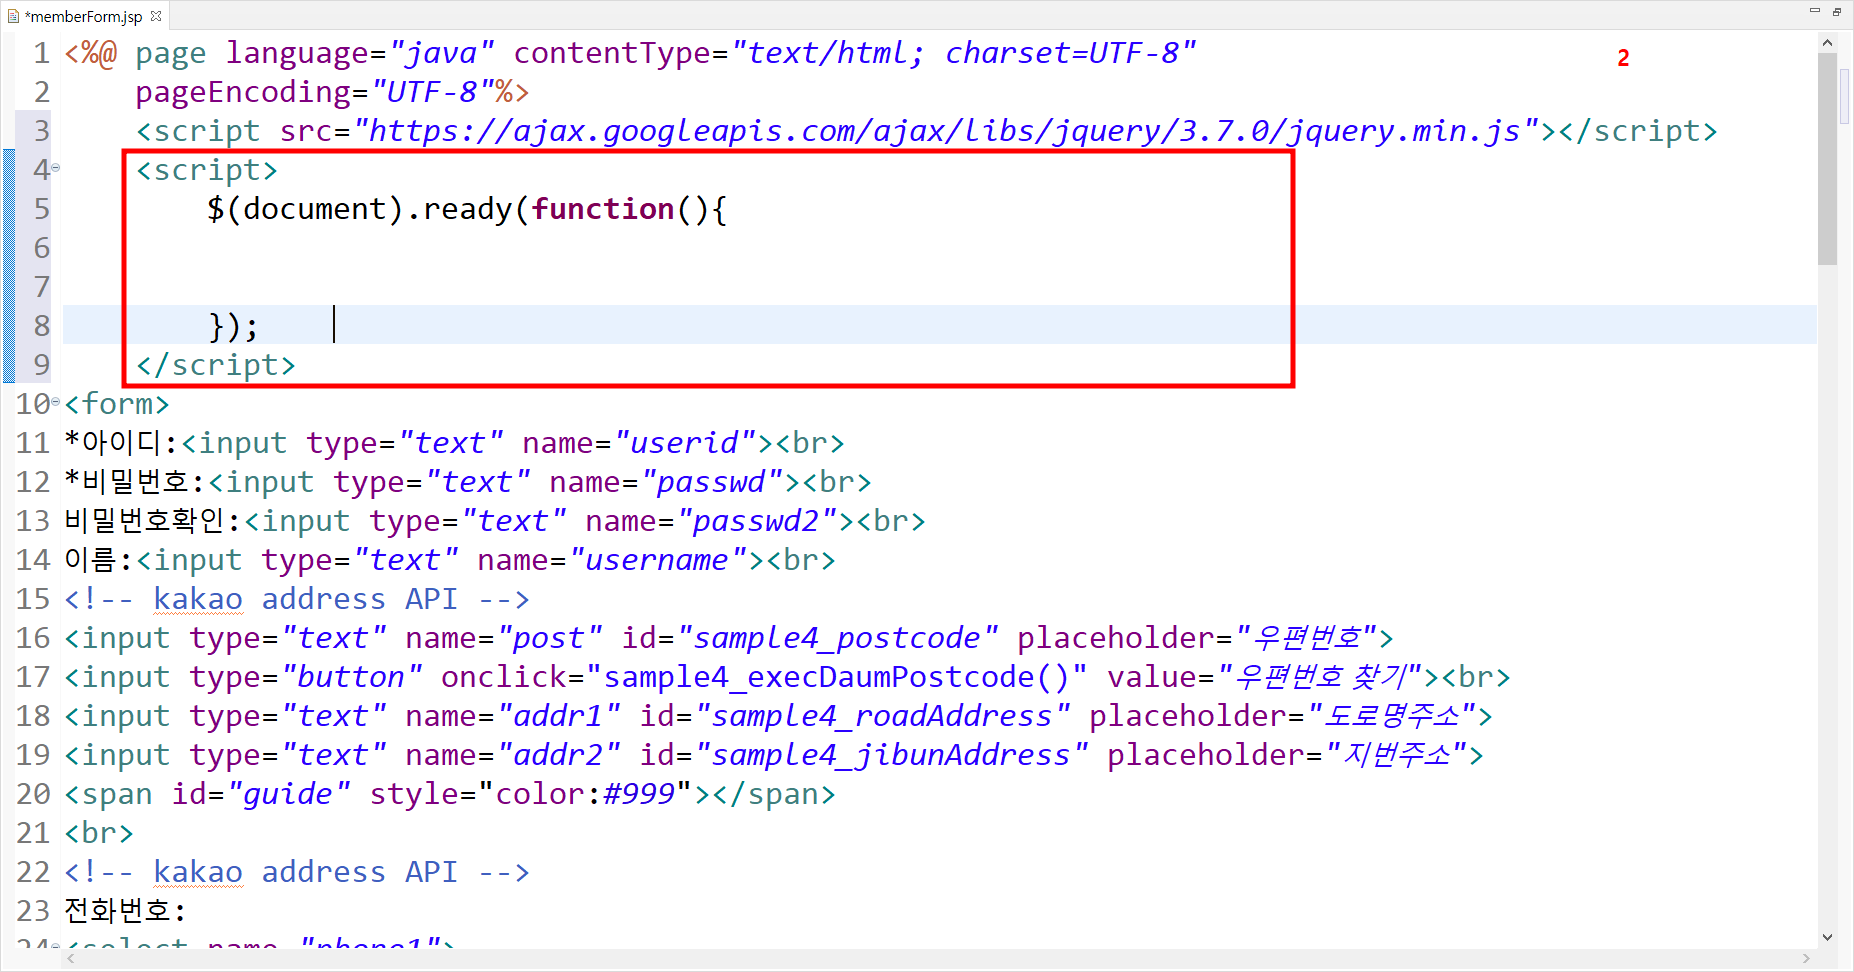Click line number 16 in the gutter
This screenshot has width=1854, height=972.
[x=33, y=638]
